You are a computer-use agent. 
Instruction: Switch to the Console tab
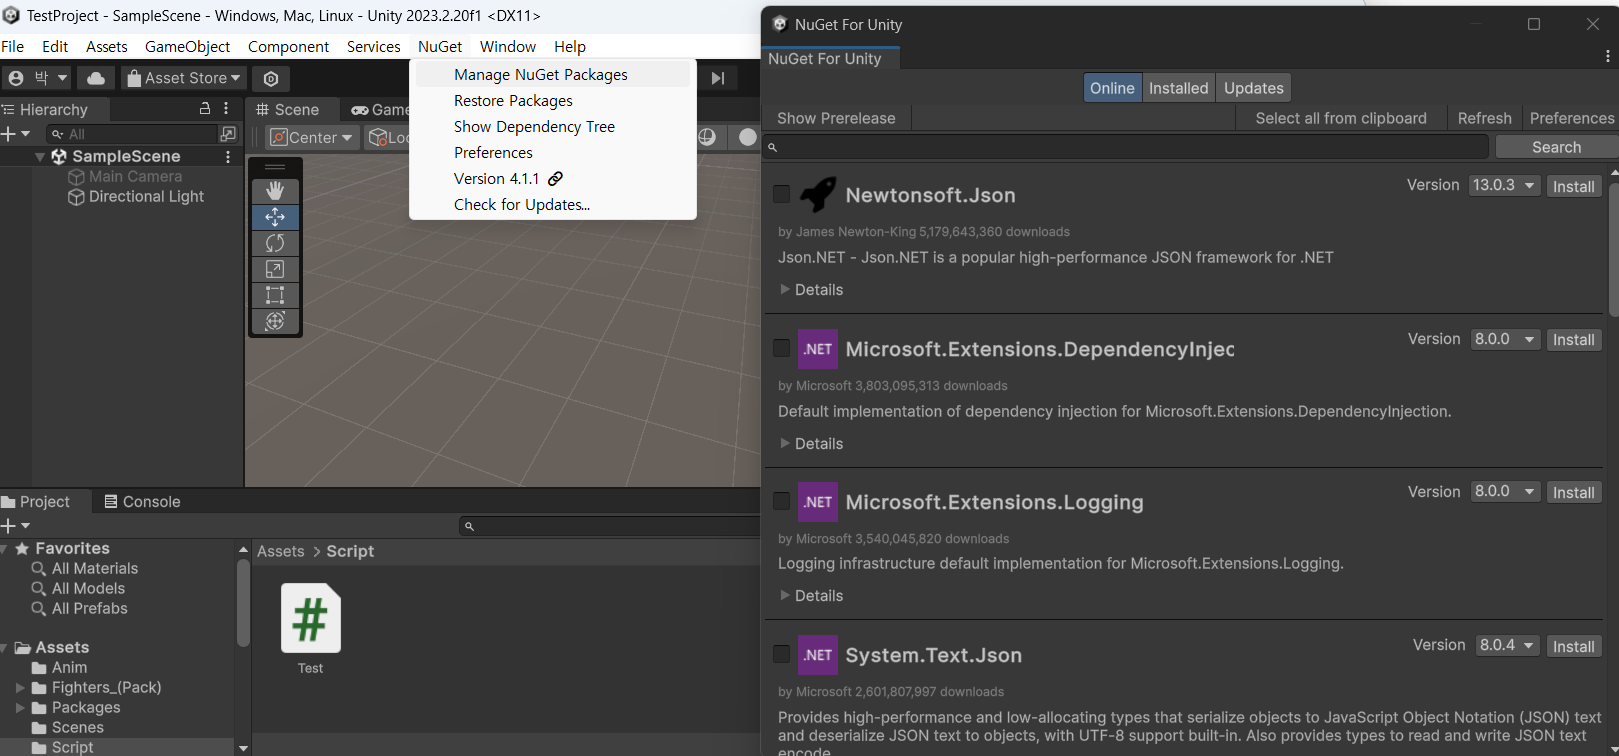[x=142, y=502]
